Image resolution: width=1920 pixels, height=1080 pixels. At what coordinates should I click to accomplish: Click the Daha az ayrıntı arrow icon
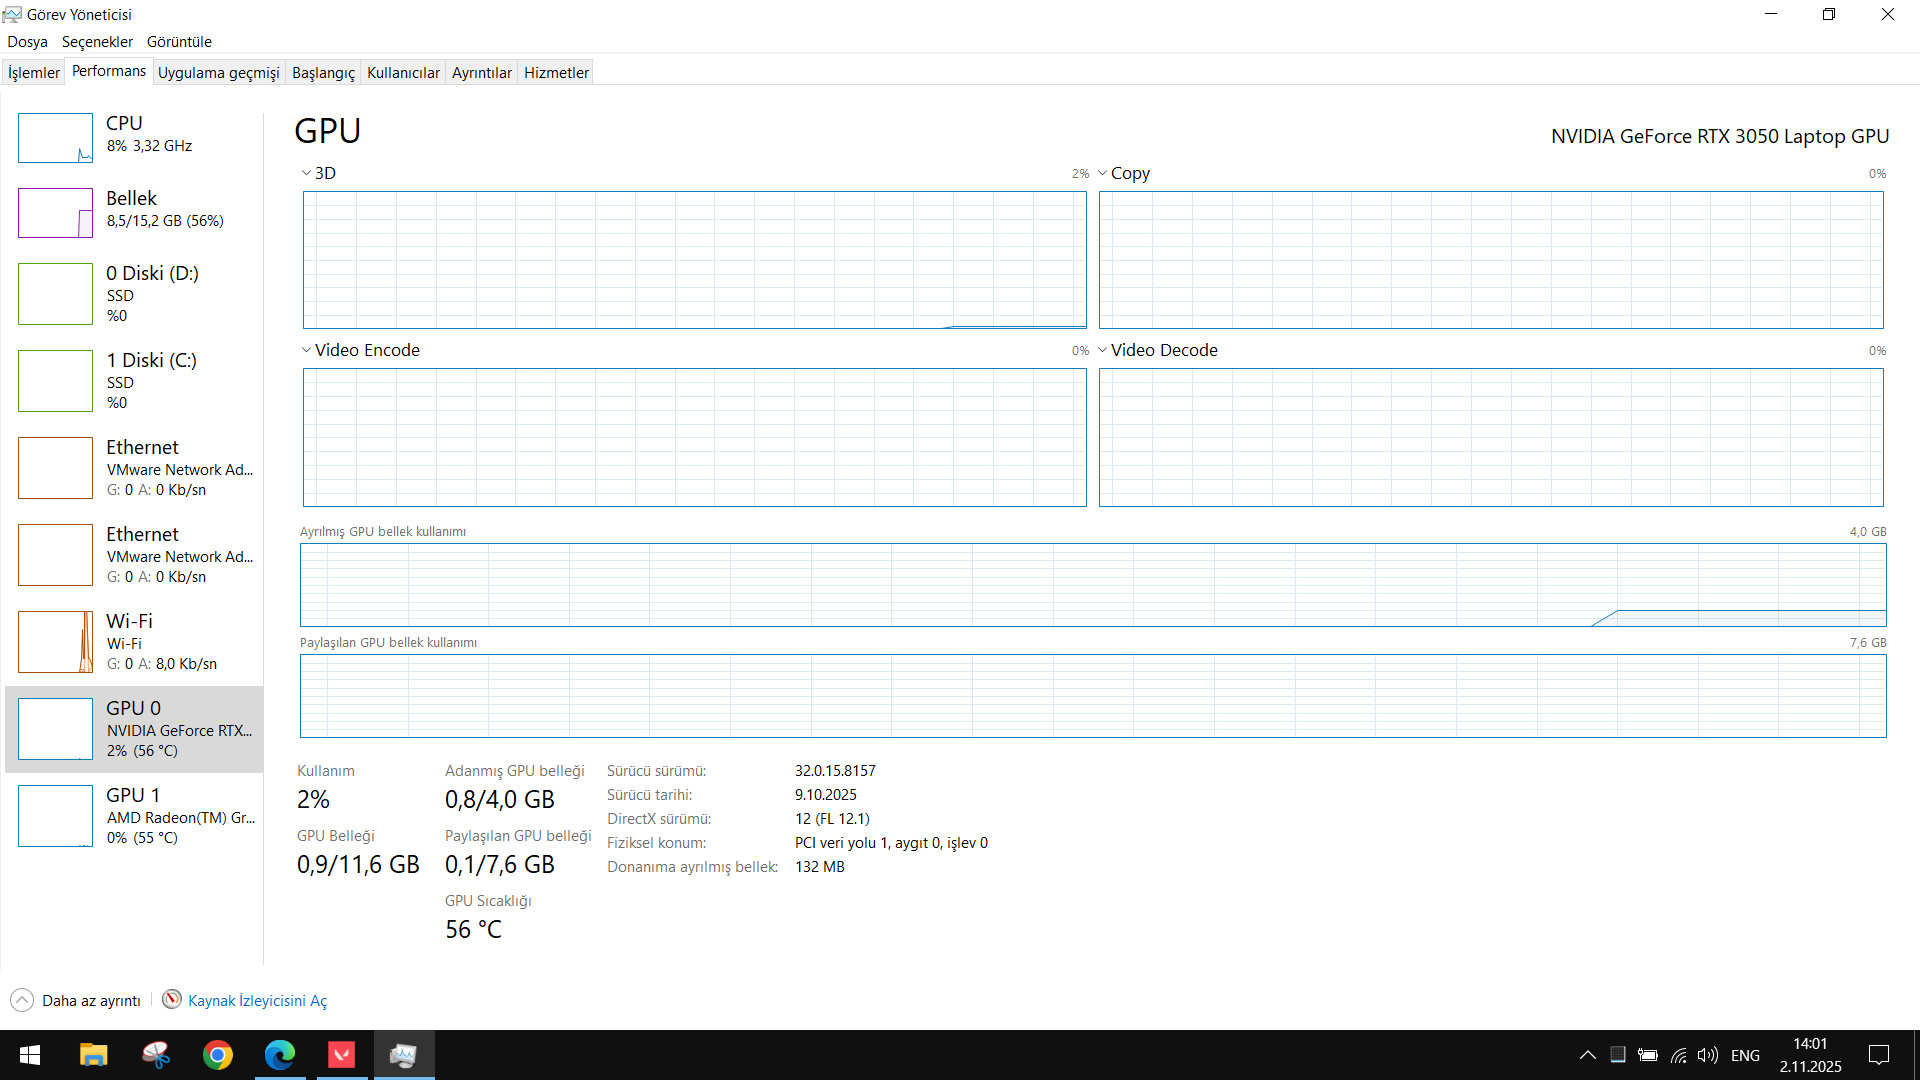(22, 1000)
